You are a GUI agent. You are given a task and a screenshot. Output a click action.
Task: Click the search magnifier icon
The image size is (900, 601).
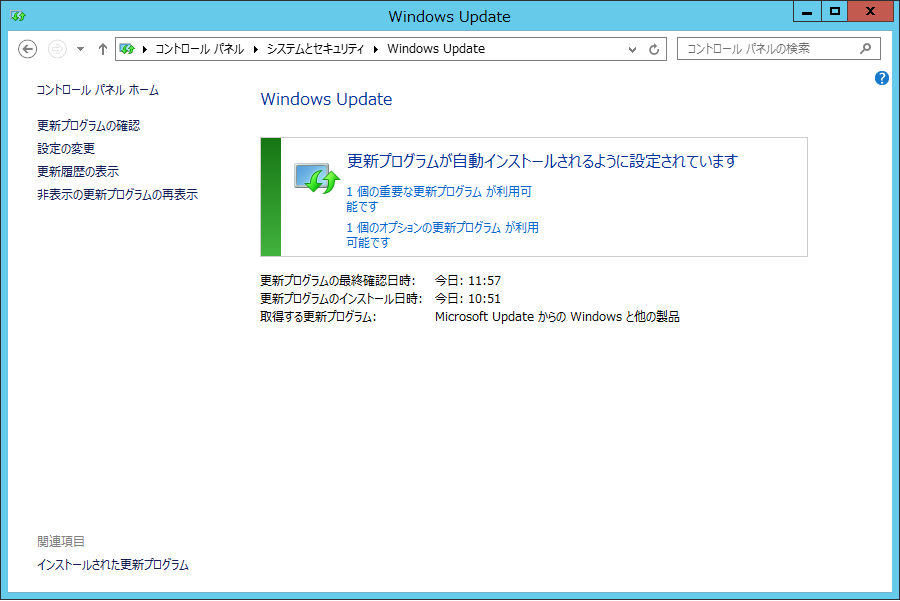866,49
